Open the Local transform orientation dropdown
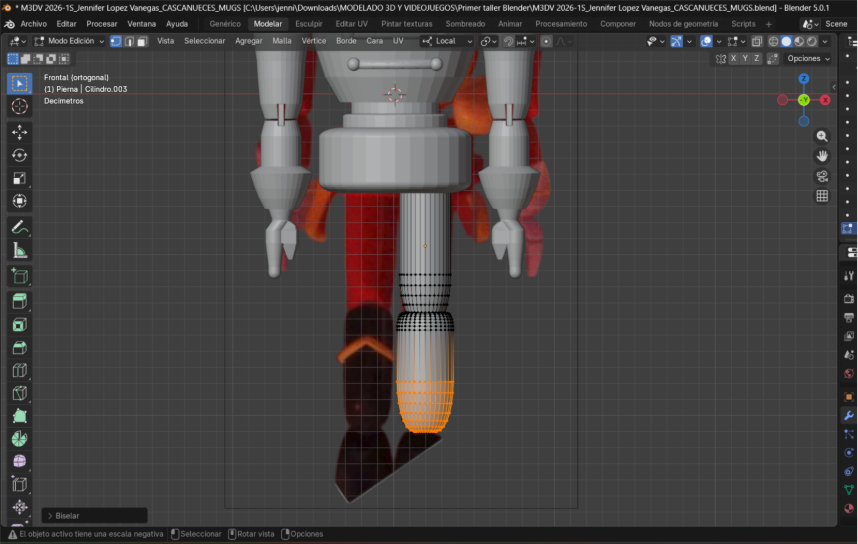 [x=446, y=41]
